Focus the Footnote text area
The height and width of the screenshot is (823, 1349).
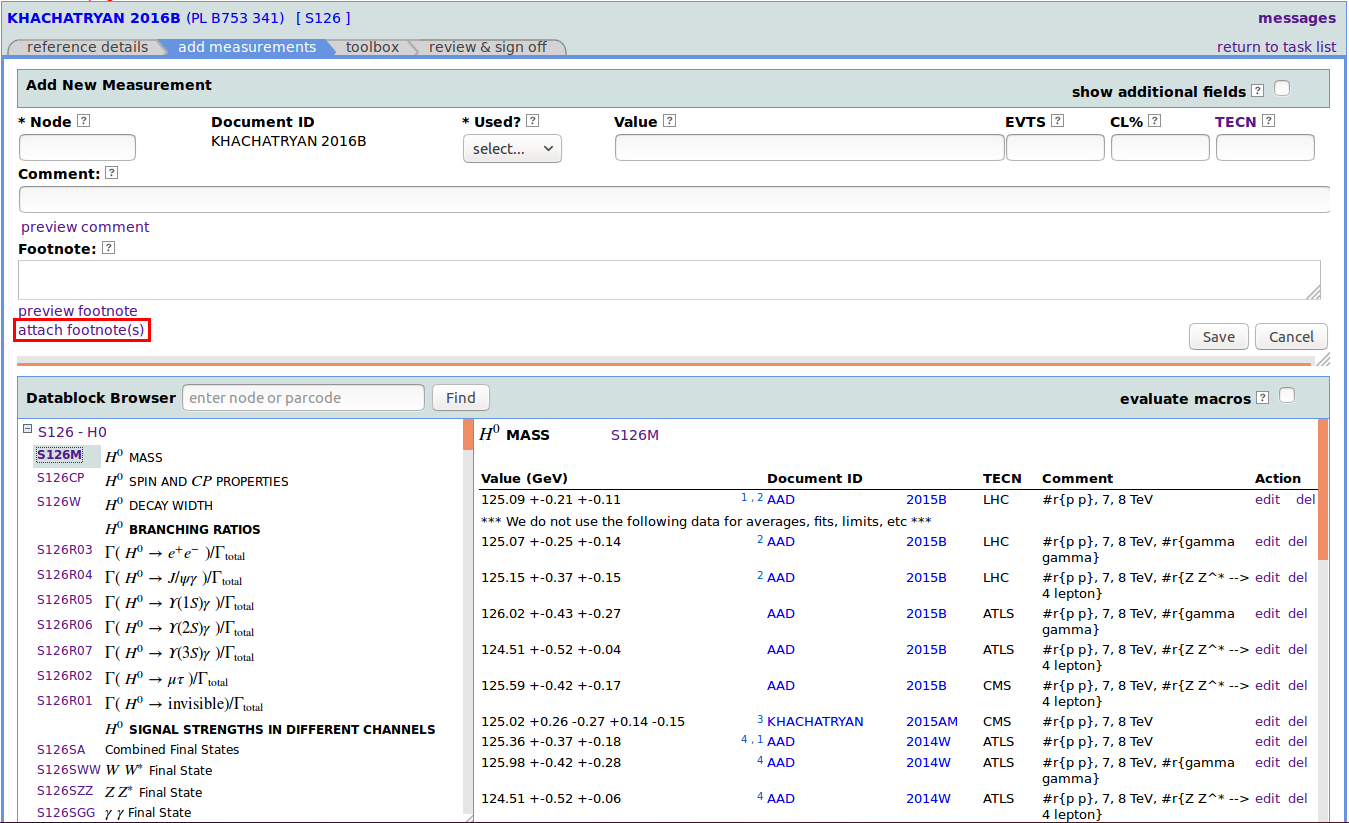669,280
